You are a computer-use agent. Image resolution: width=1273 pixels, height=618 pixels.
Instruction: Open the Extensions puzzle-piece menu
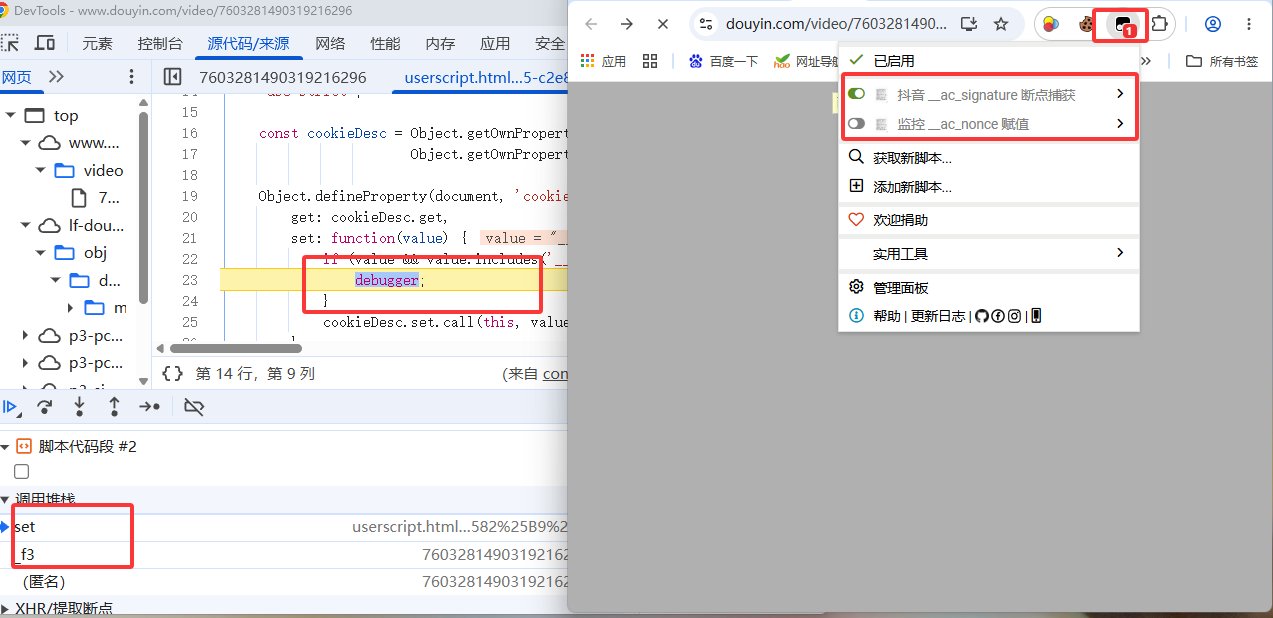[1159, 24]
